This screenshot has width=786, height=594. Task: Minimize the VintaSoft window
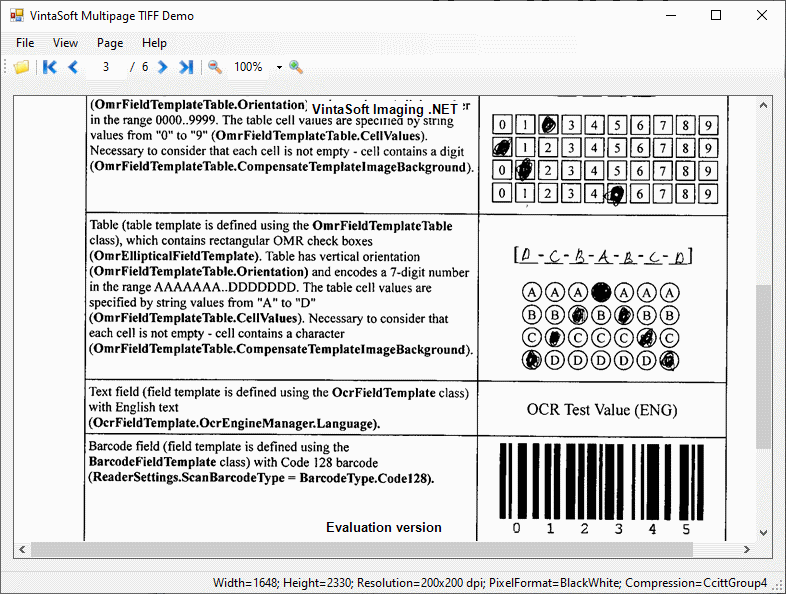[671, 16]
